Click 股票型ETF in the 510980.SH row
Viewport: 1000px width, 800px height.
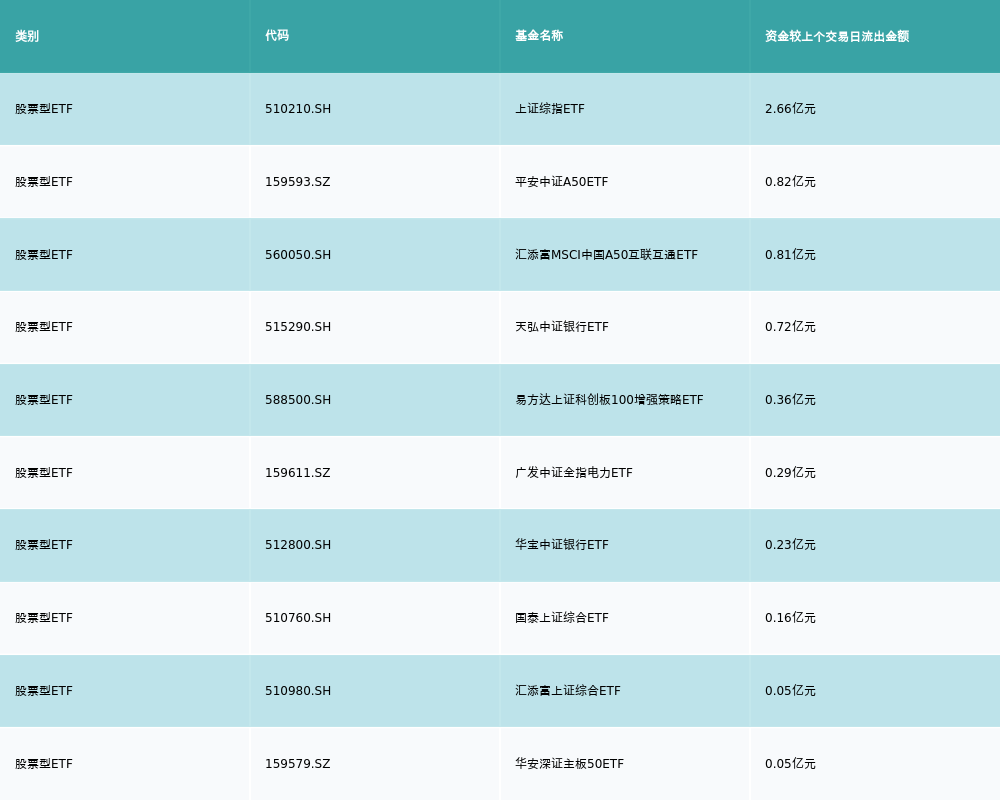pyautogui.click(x=44, y=691)
